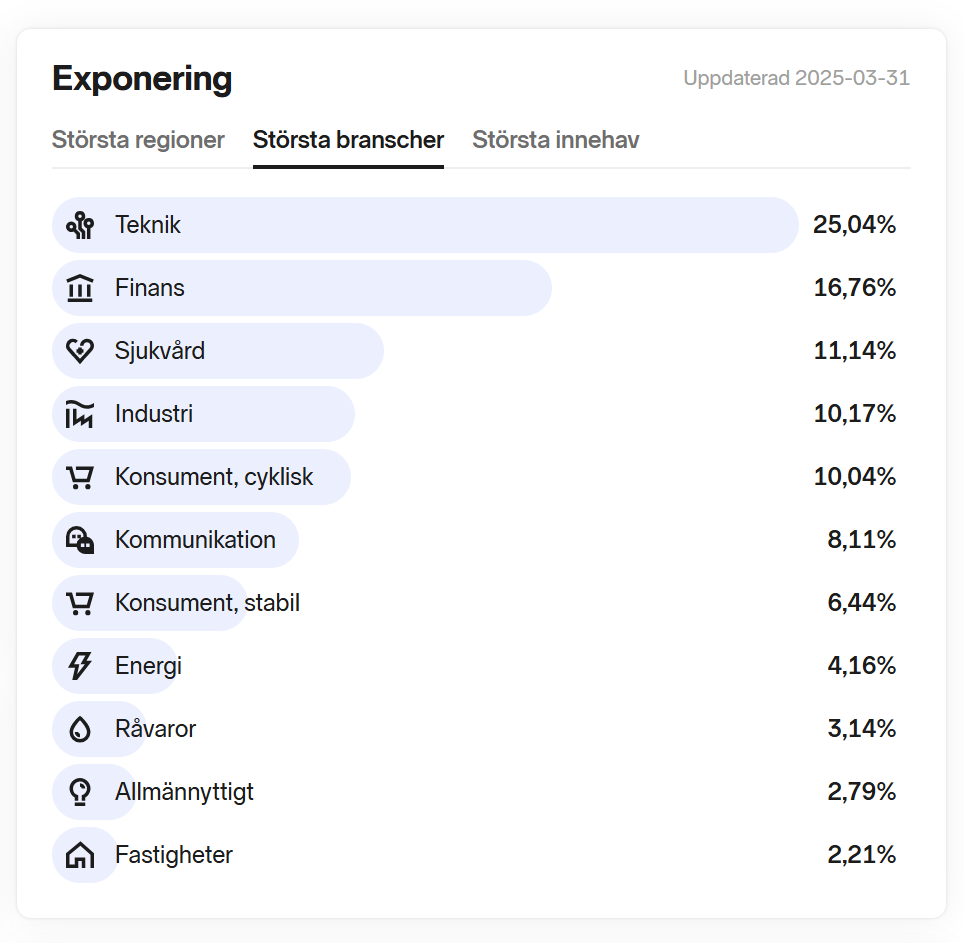
Task: Click the Konsument, cyklisk shopping cart icon
Action: 80,477
